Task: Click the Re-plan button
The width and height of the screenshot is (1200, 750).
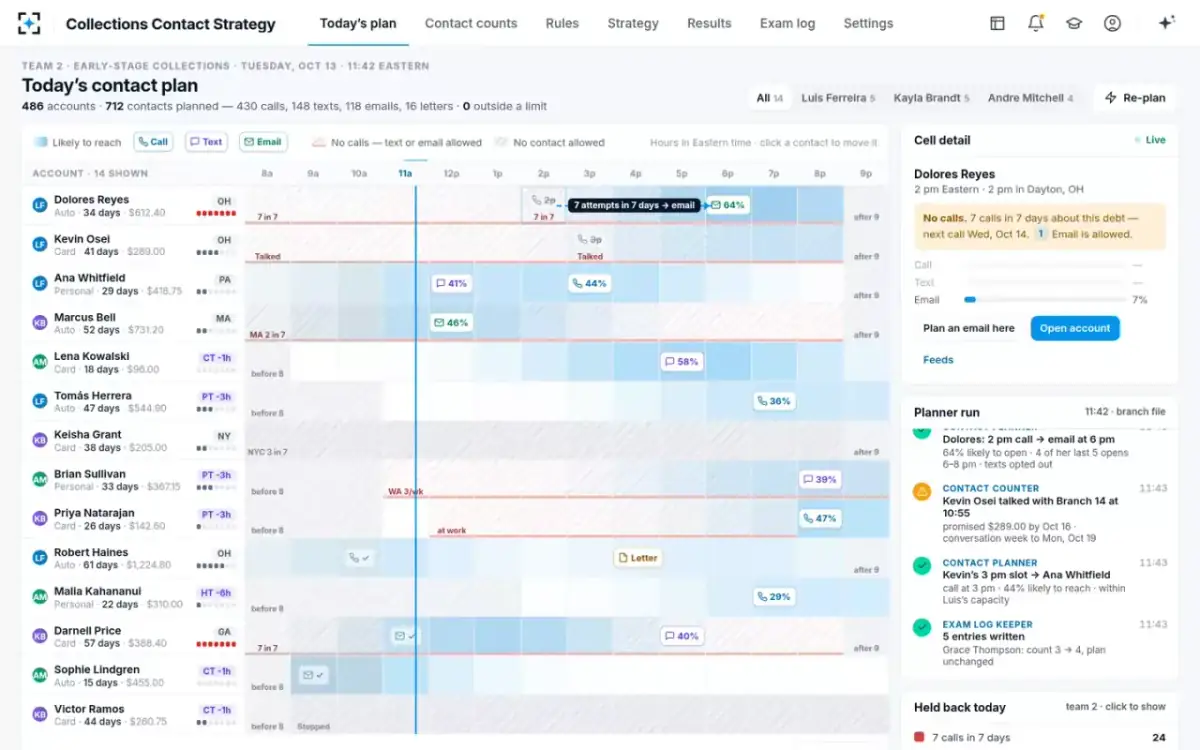Action: tap(1135, 98)
